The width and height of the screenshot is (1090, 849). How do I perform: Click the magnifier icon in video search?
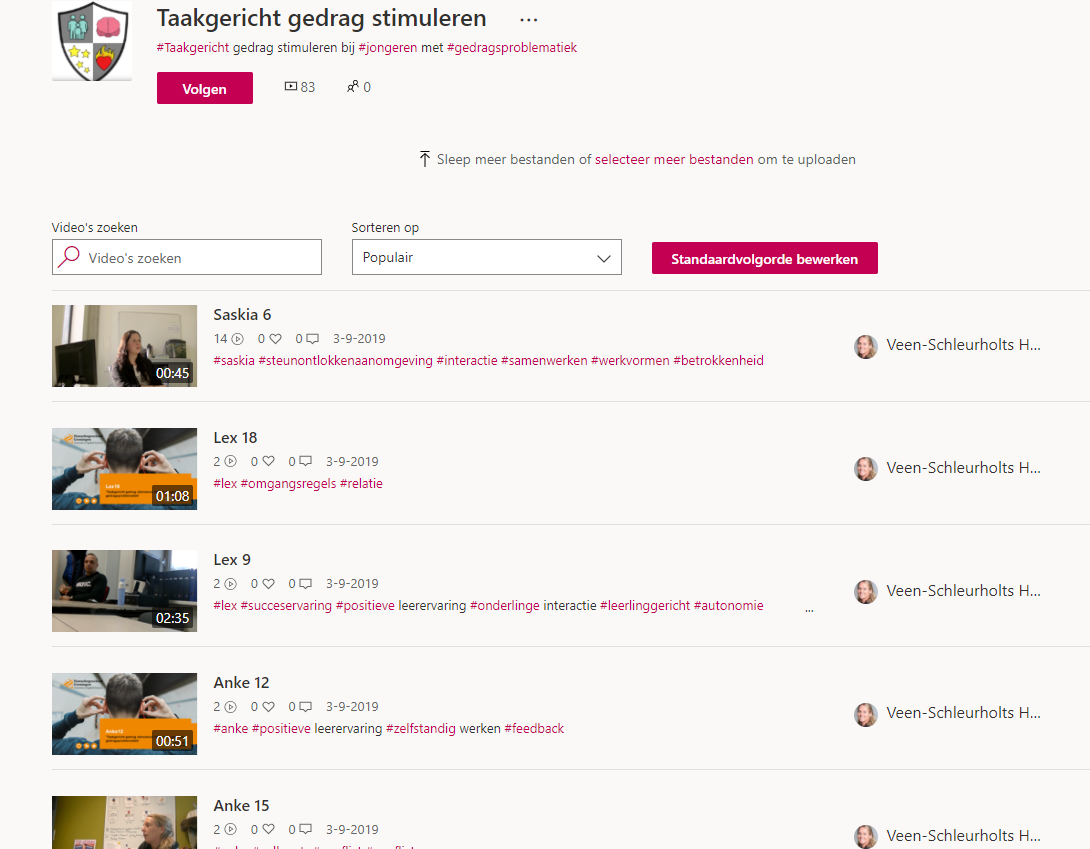pyautogui.click(x=69, y=257)
